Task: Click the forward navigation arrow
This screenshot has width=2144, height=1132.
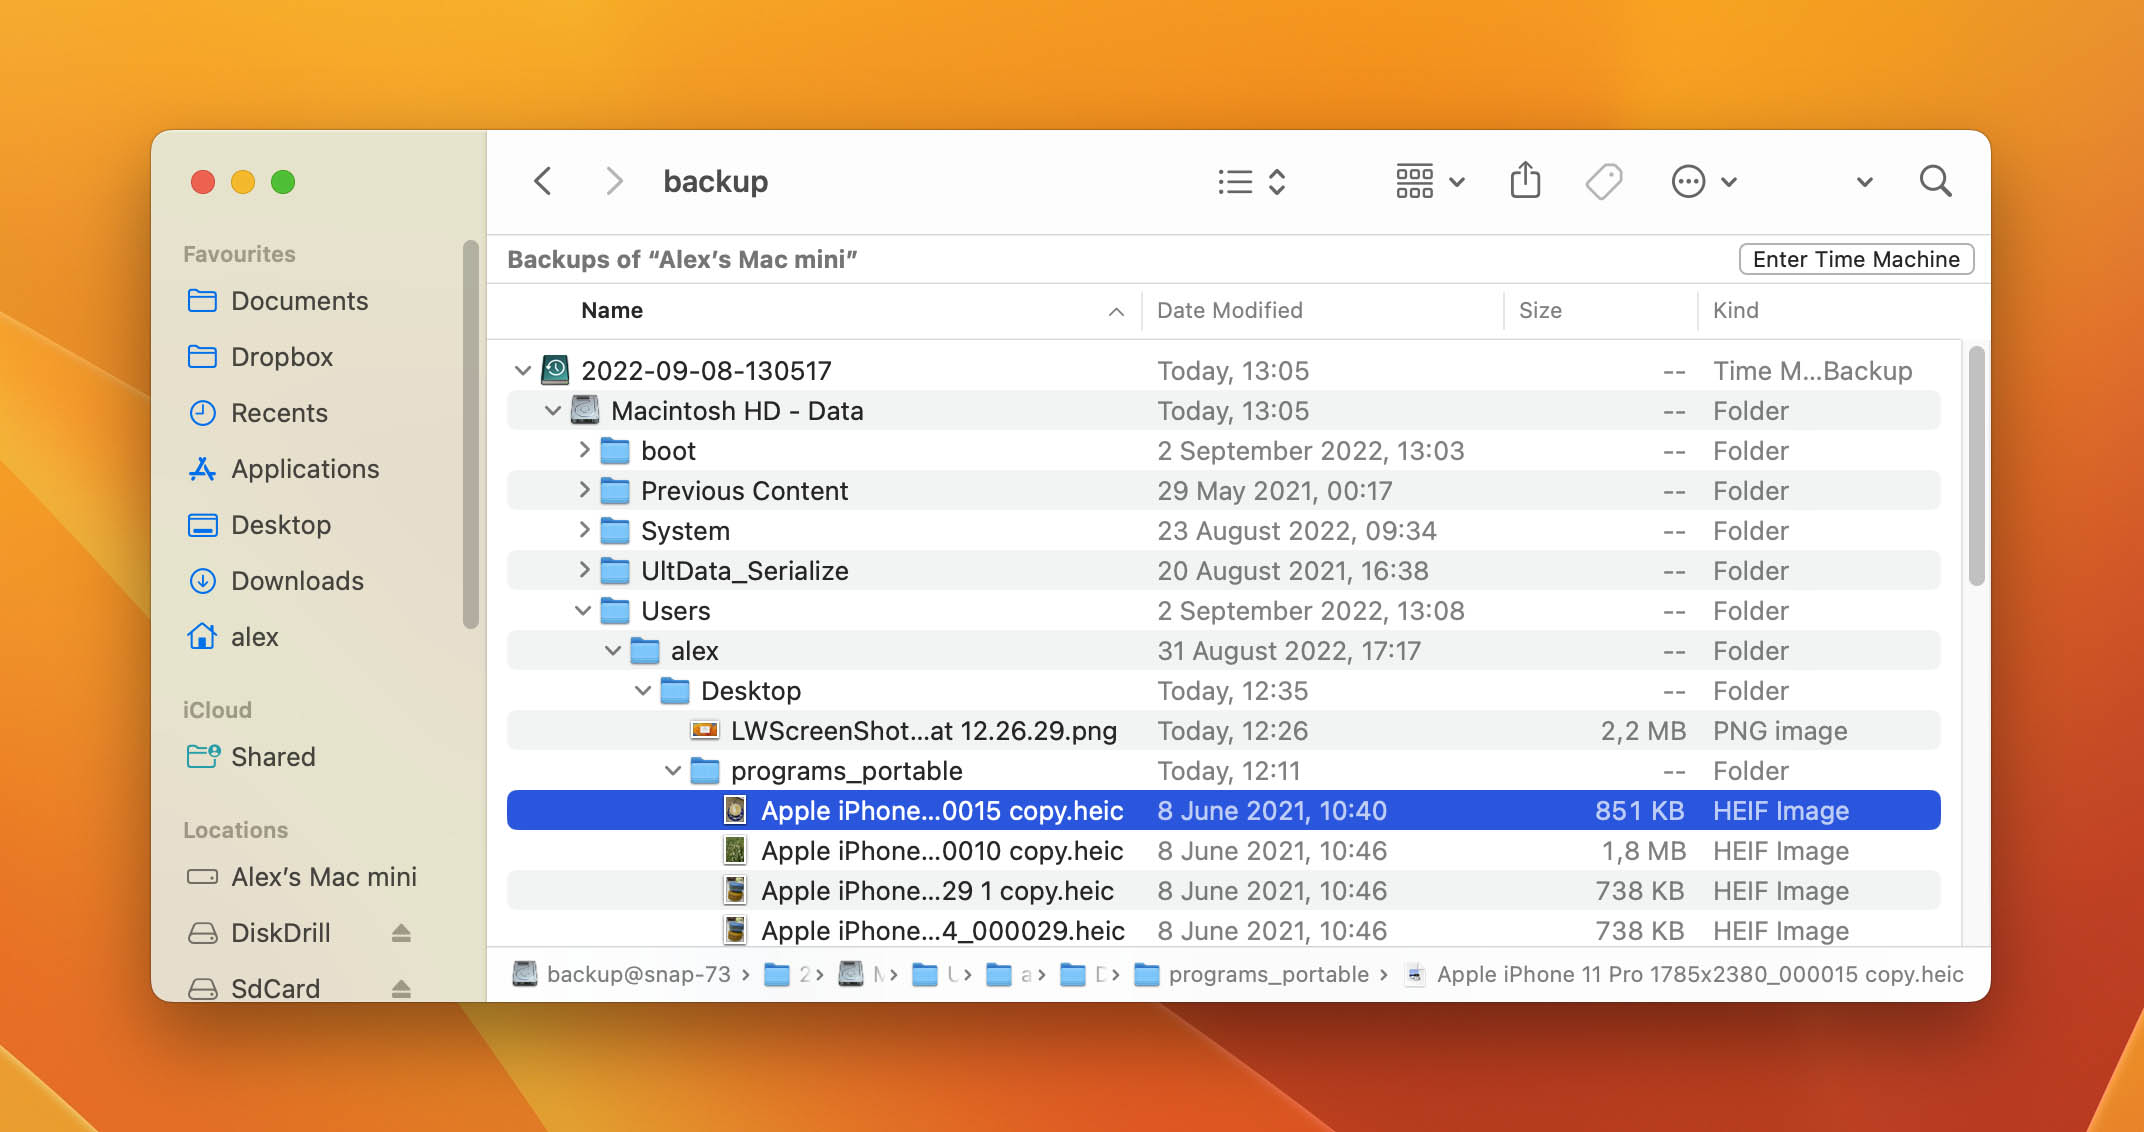Action: pyautogui.click(x=611, y=180)
